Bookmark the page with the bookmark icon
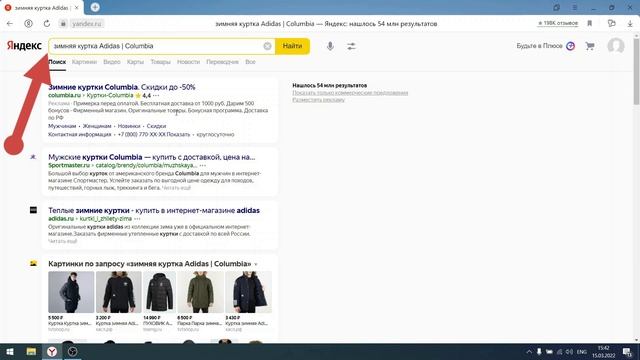The height and width of the screenshot is (360, 640). click(x=589, y=24)
